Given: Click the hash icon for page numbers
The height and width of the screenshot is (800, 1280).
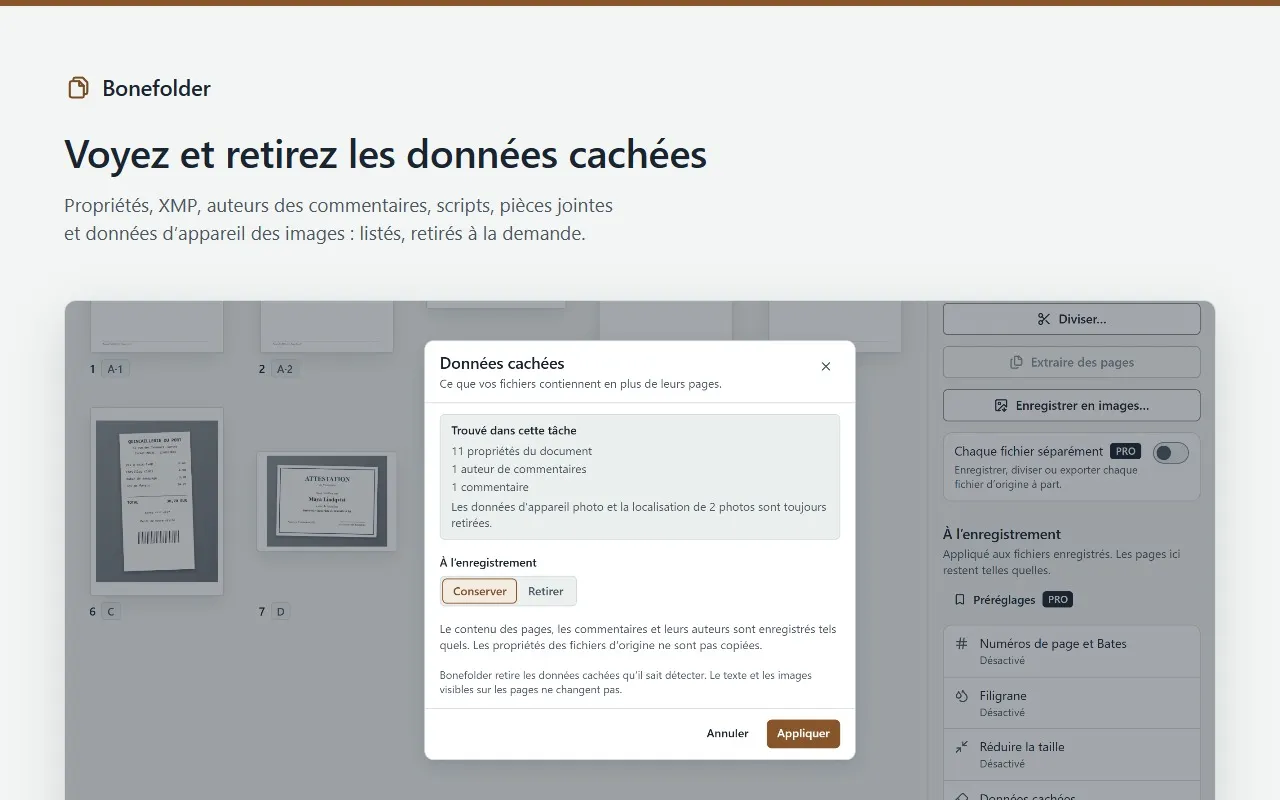Looking at the screenshot, I should (x=962, y=644).
